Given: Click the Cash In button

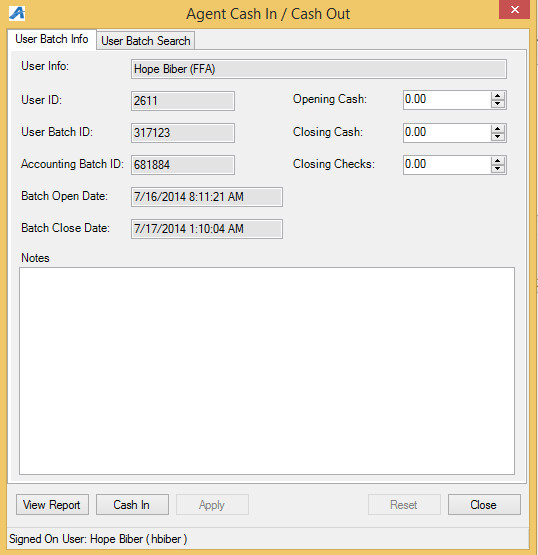Looking at the screenshot, I should coord(132,504).
